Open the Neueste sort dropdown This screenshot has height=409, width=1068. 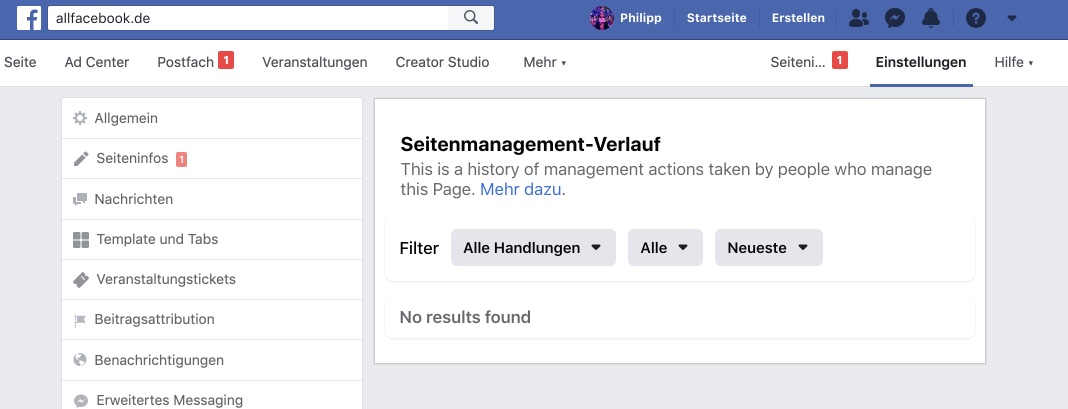click(x=768, y=247)
